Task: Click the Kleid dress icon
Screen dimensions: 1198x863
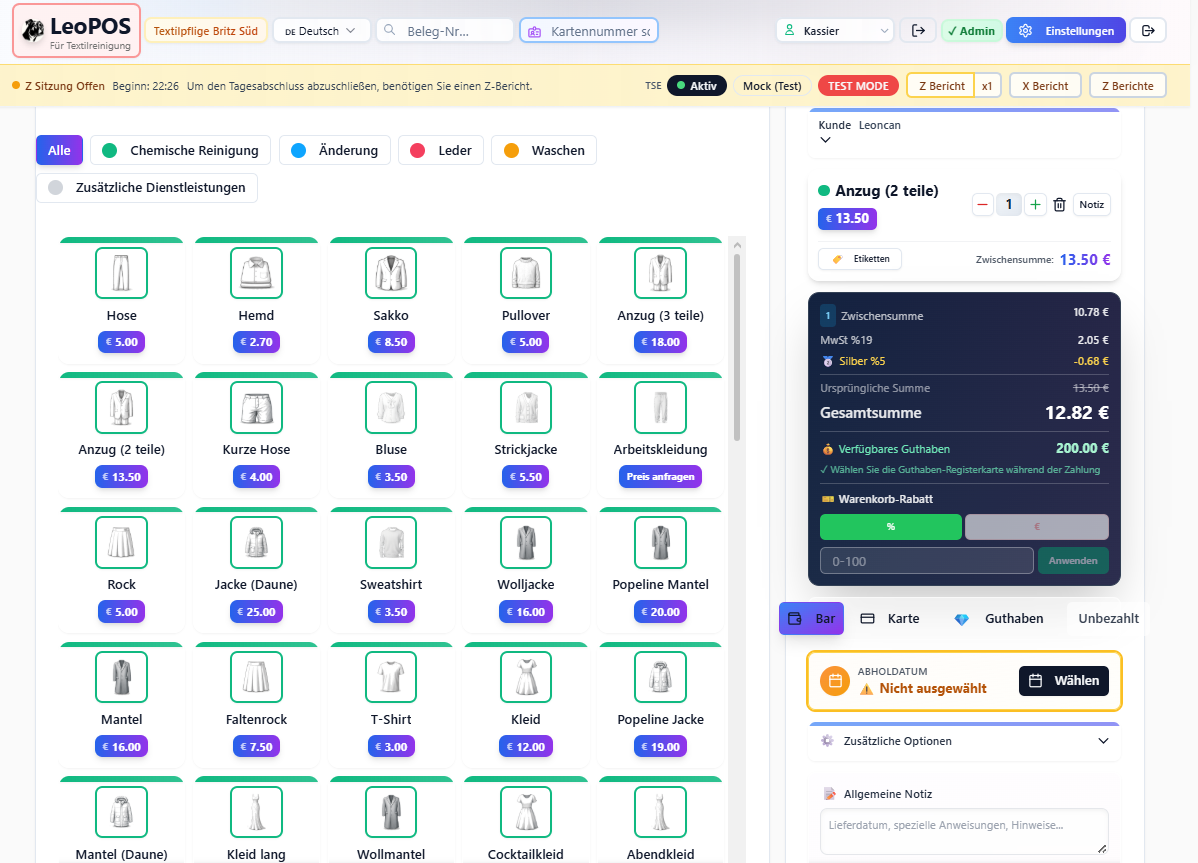Action: pos(526,677)
